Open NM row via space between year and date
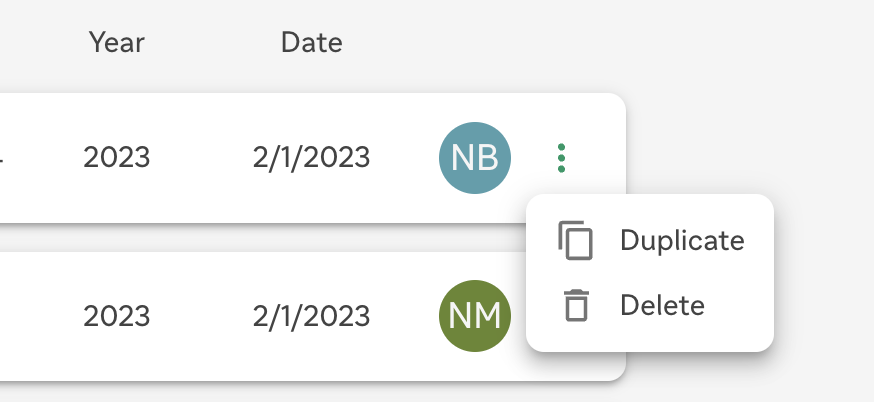Viewport: 874px width, 402px height. [201, 316]
